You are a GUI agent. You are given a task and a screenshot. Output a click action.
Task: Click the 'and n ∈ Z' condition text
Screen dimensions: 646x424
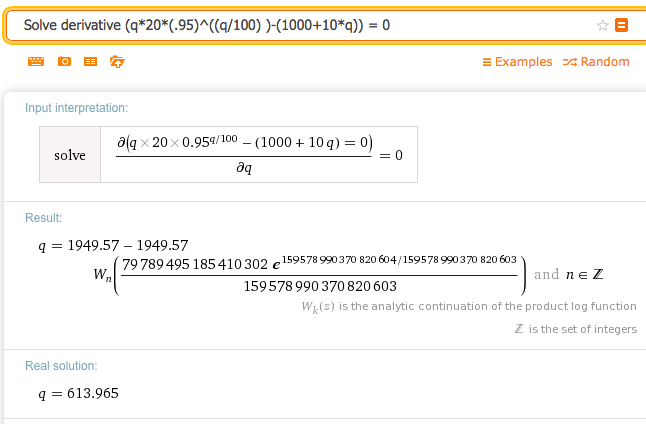point(567,274)
